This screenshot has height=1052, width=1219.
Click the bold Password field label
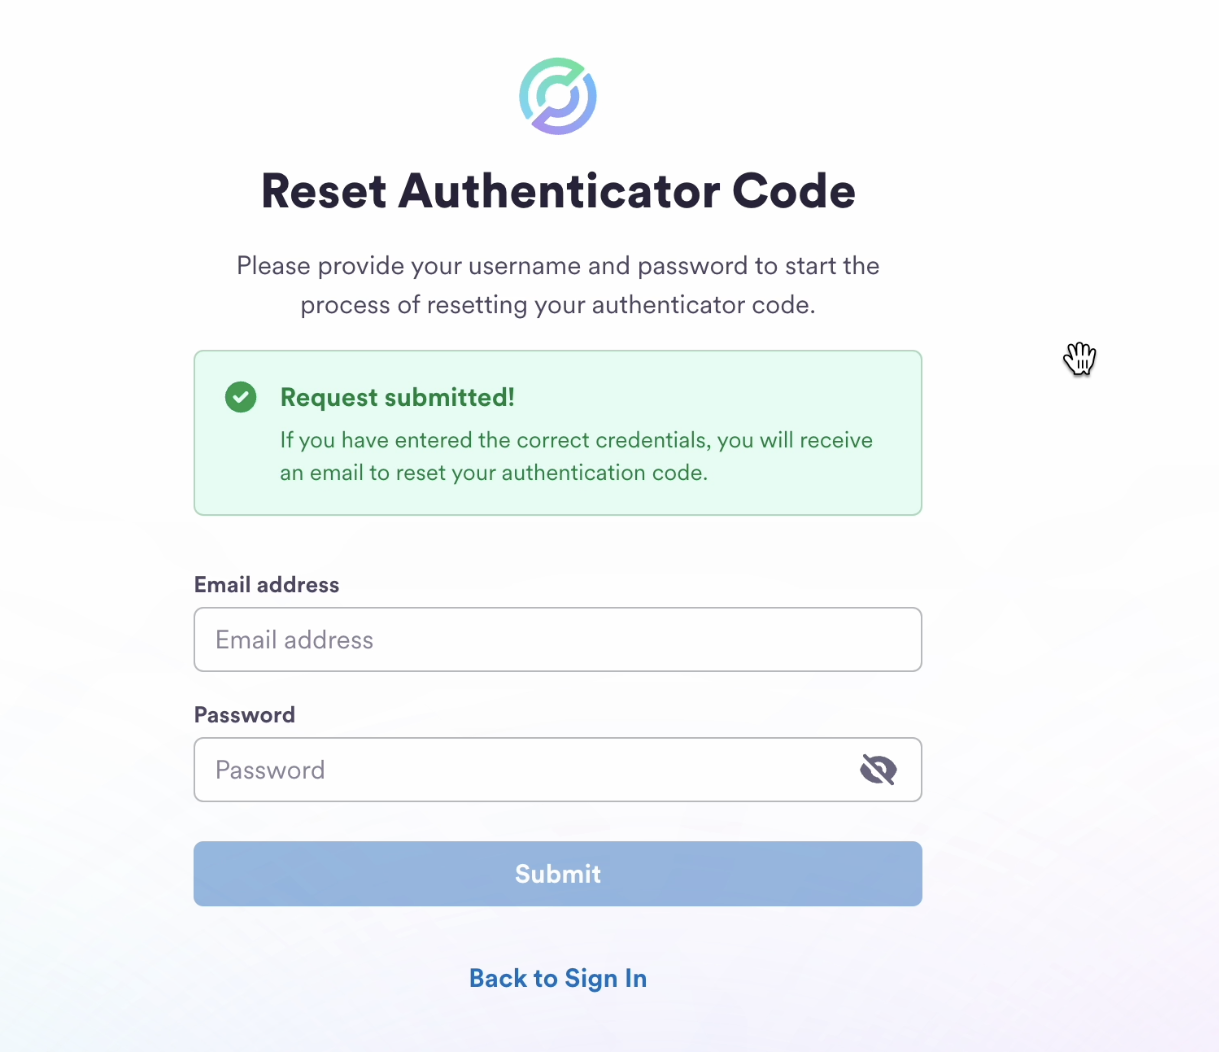pyautogui.click(x=244, y=715)
